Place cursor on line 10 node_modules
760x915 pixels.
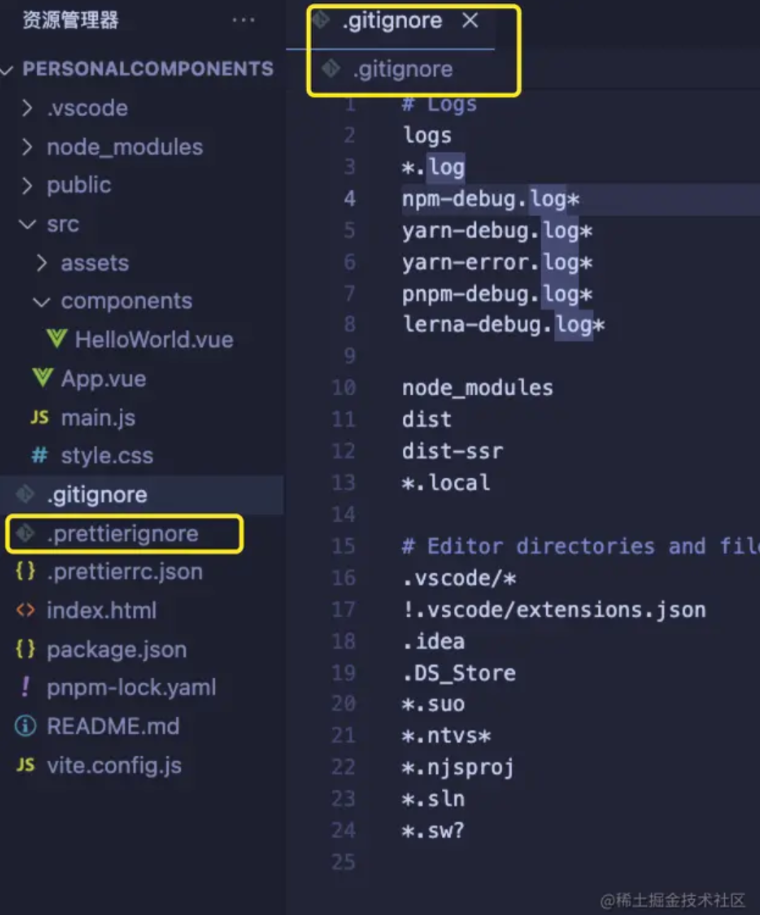click(x=477, y=387)
